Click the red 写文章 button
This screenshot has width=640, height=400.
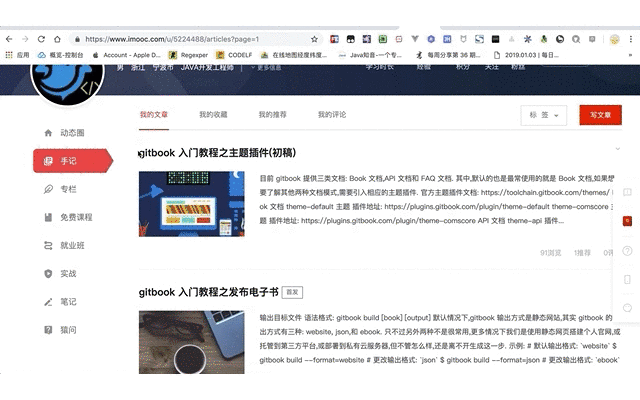(x=600, y=115)
